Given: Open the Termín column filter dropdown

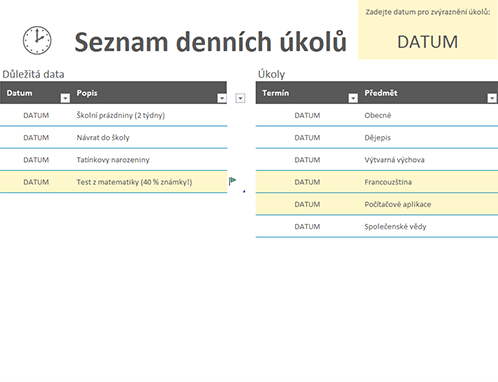Looking at the screenshot, I should 353,98.
